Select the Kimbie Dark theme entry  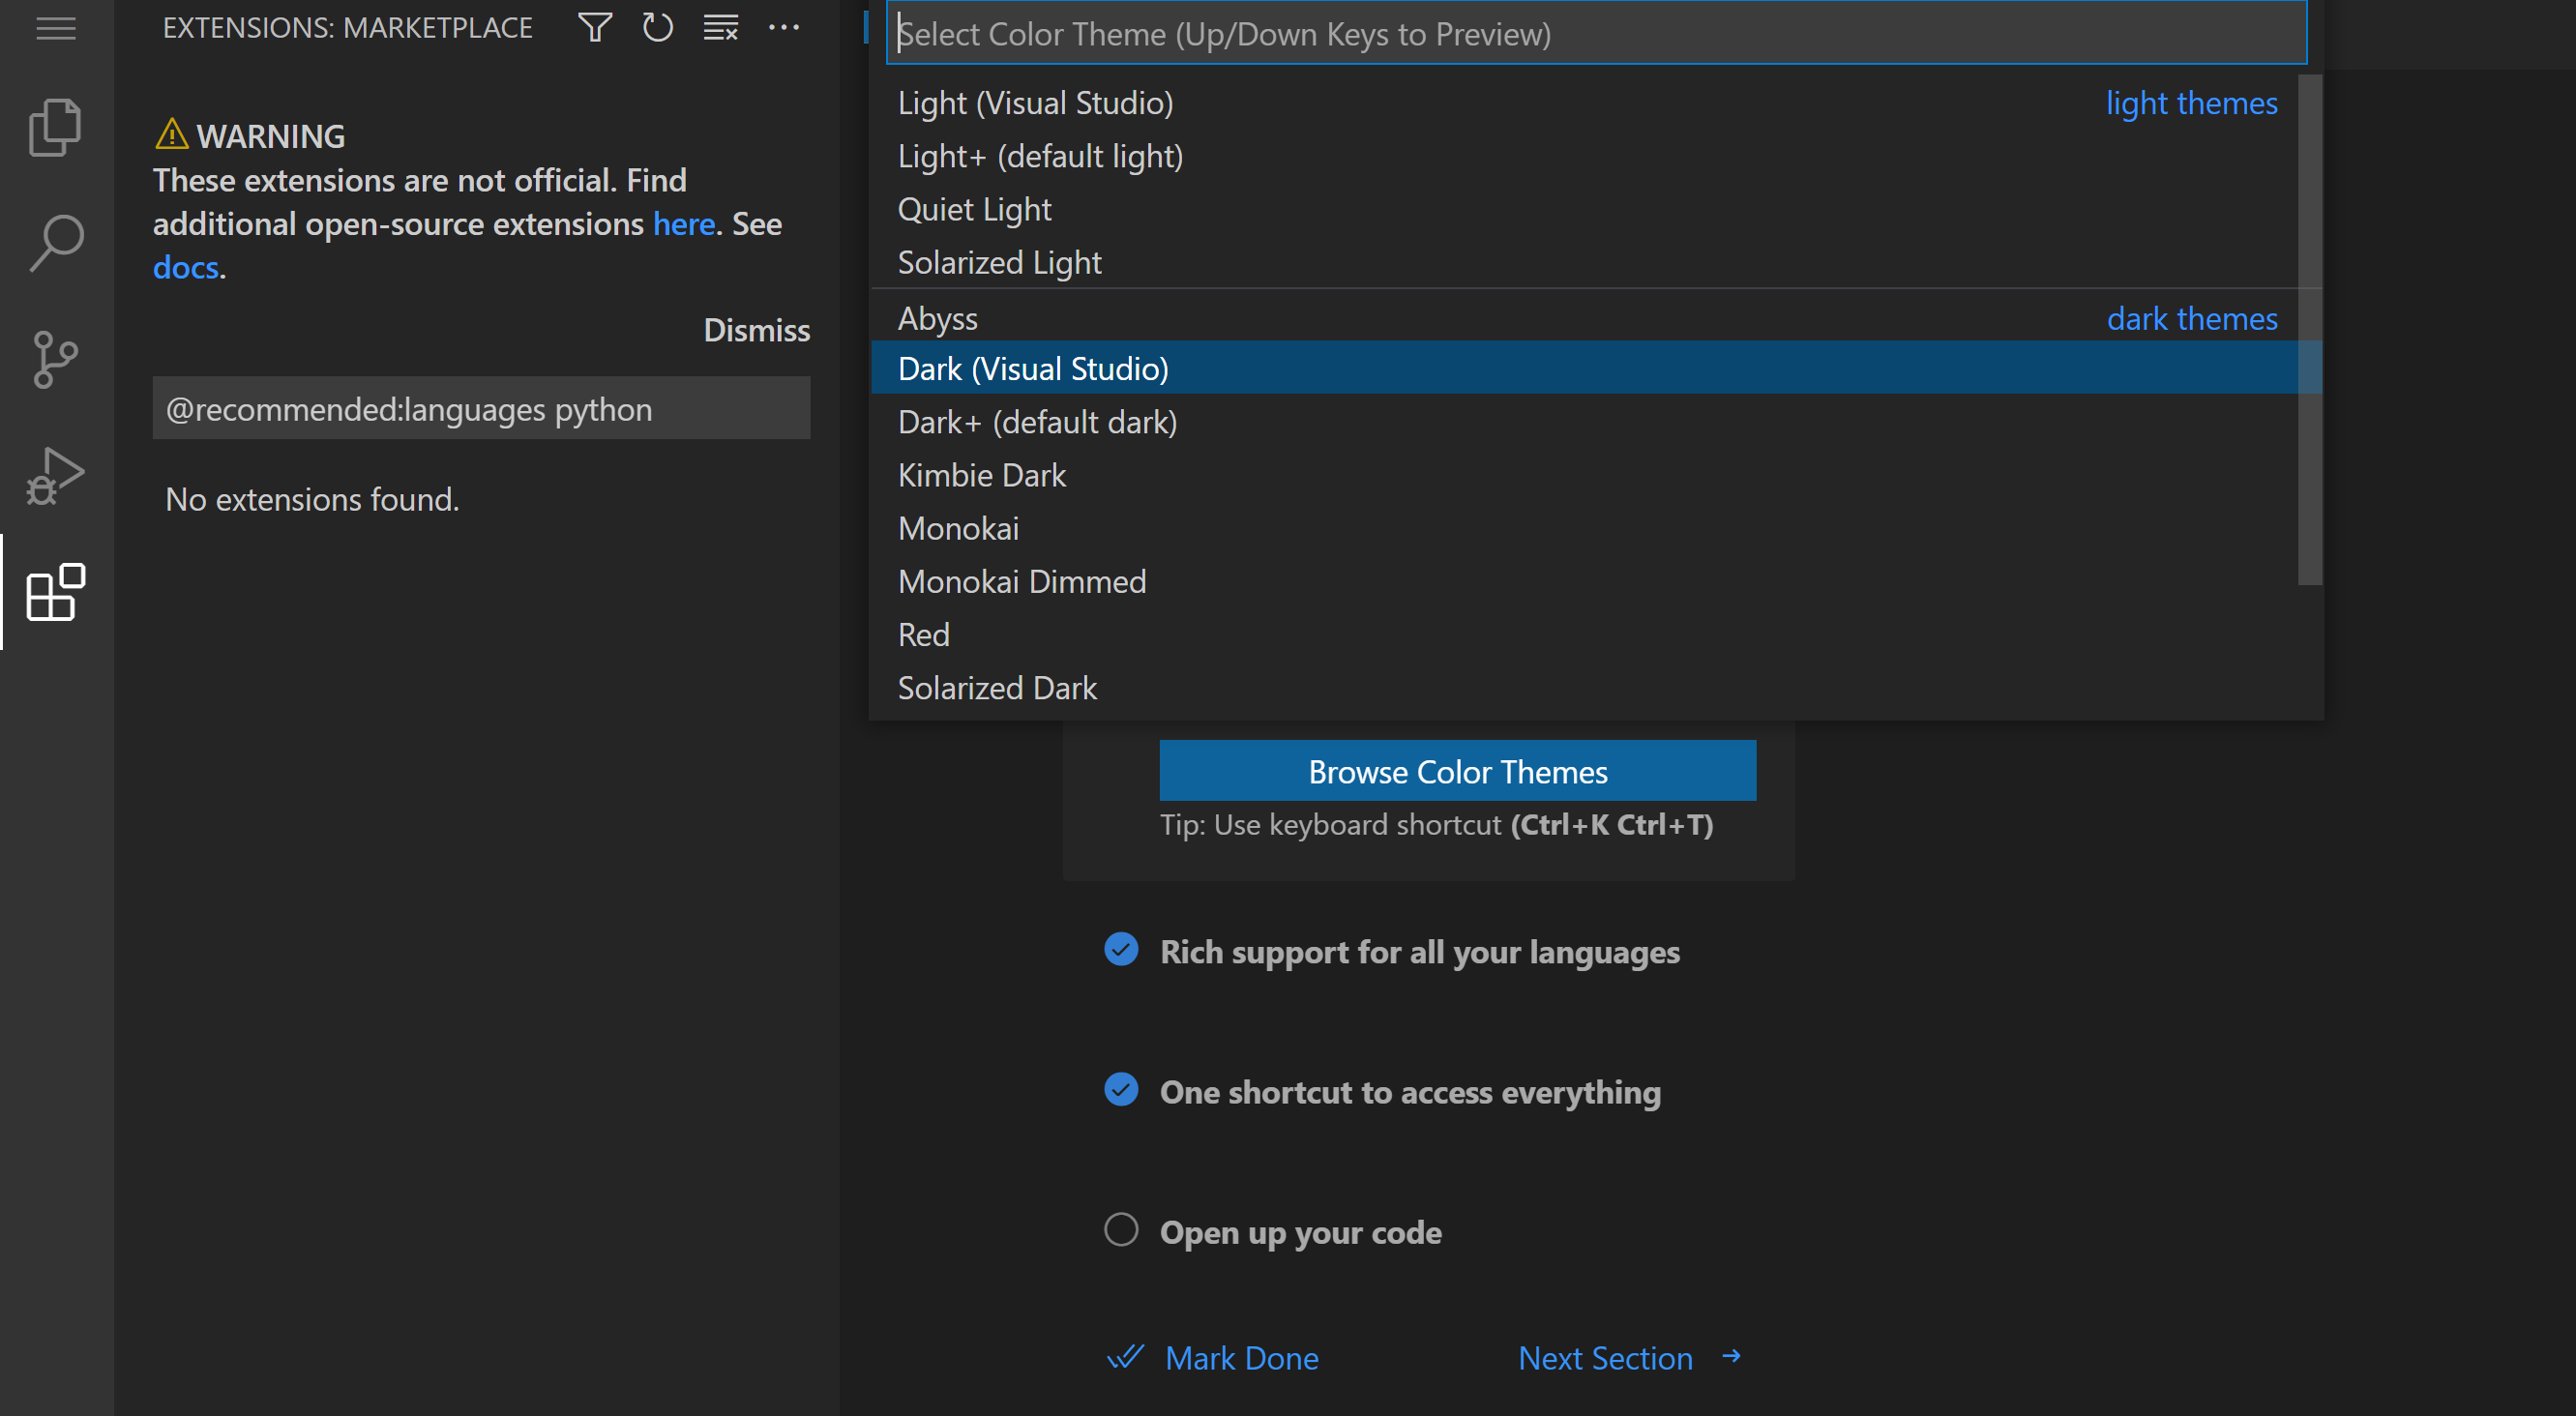click(x=981, y=476)
